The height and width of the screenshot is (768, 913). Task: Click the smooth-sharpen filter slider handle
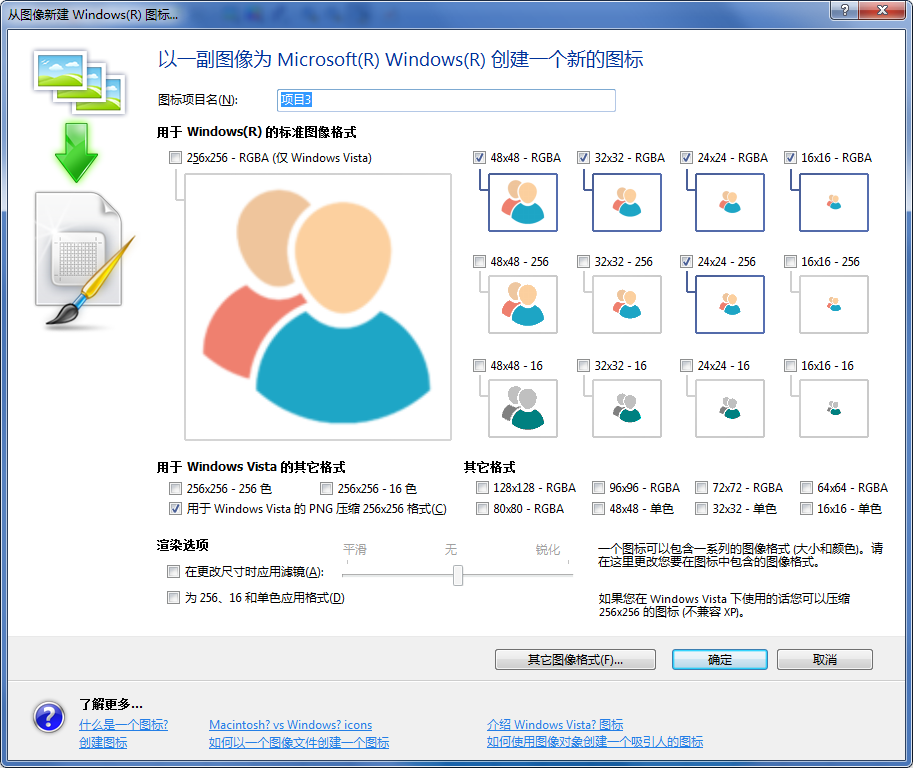pyautogui.click(x=458, y=575)
